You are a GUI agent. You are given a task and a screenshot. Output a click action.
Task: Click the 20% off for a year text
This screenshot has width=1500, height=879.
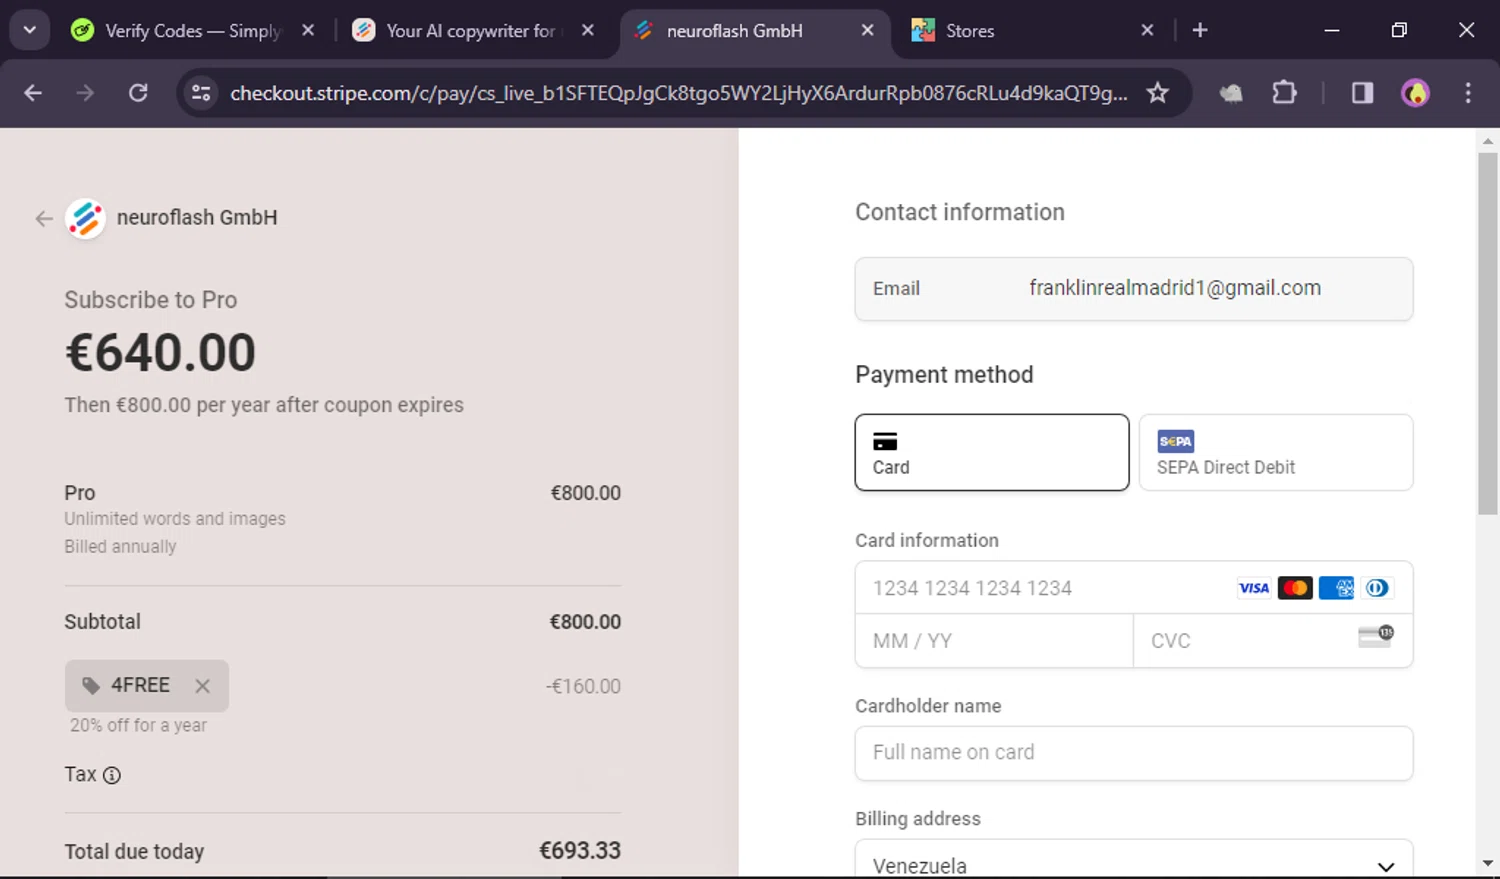138,726
